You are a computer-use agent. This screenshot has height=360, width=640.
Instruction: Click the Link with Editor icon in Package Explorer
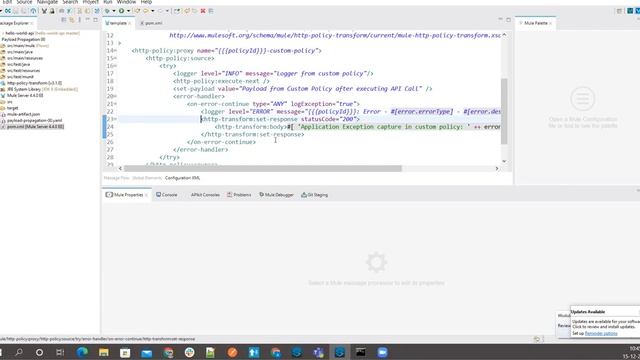point(72,20)
